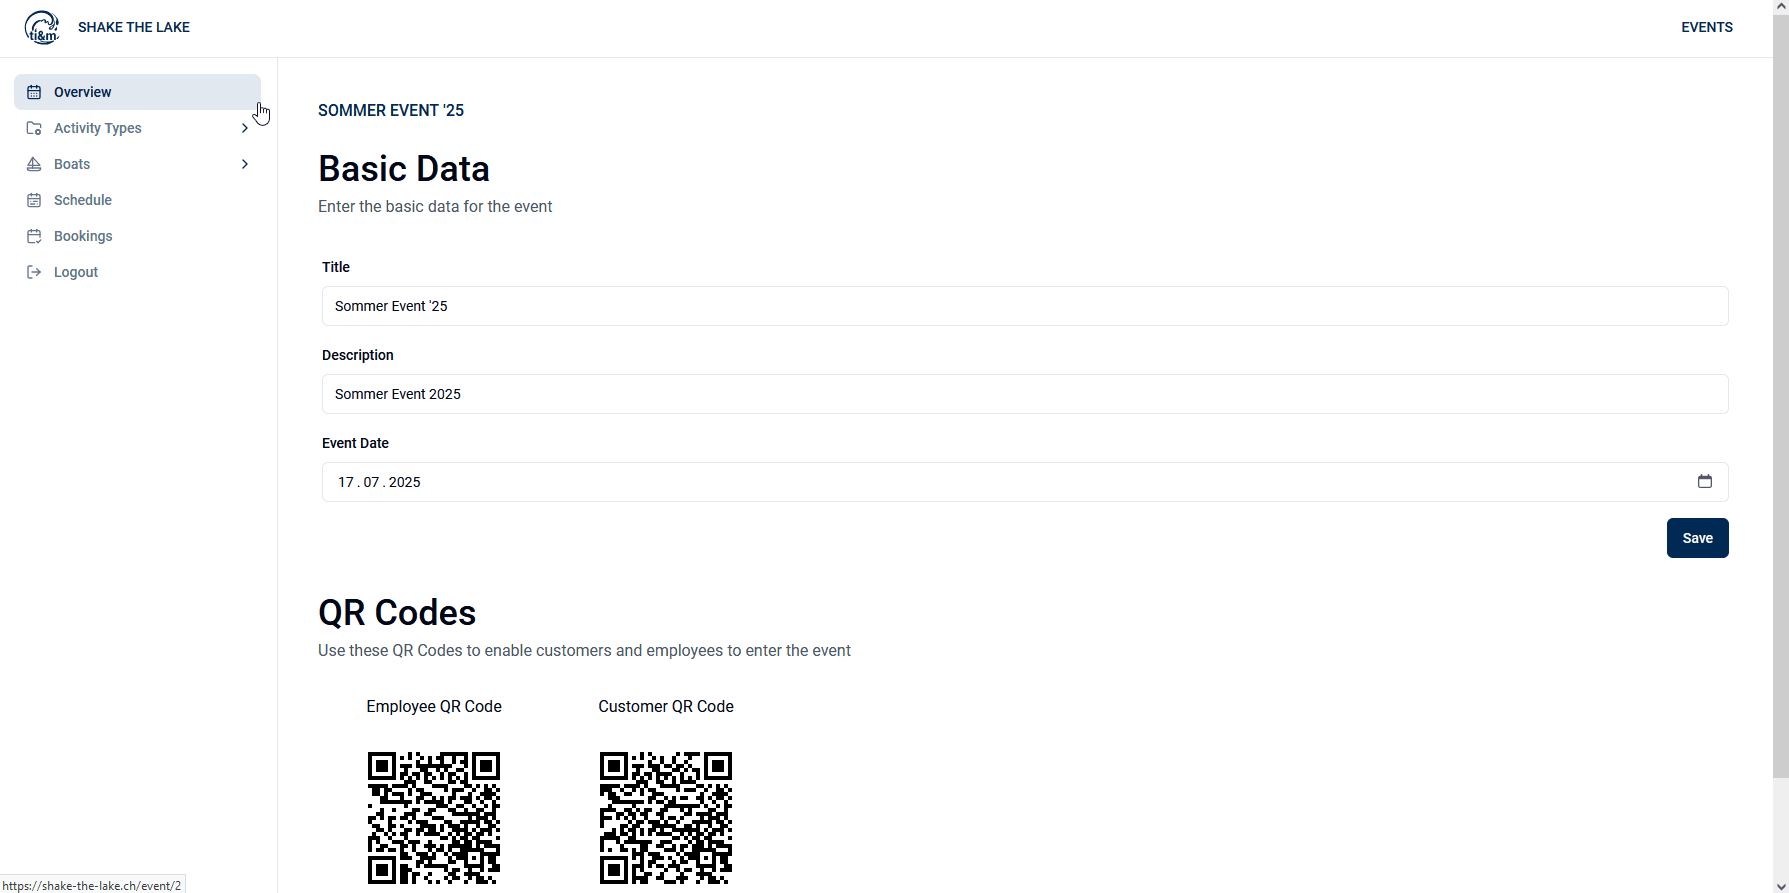
Task: Expand the Boats submenu chevron
Action: [245, 164]
